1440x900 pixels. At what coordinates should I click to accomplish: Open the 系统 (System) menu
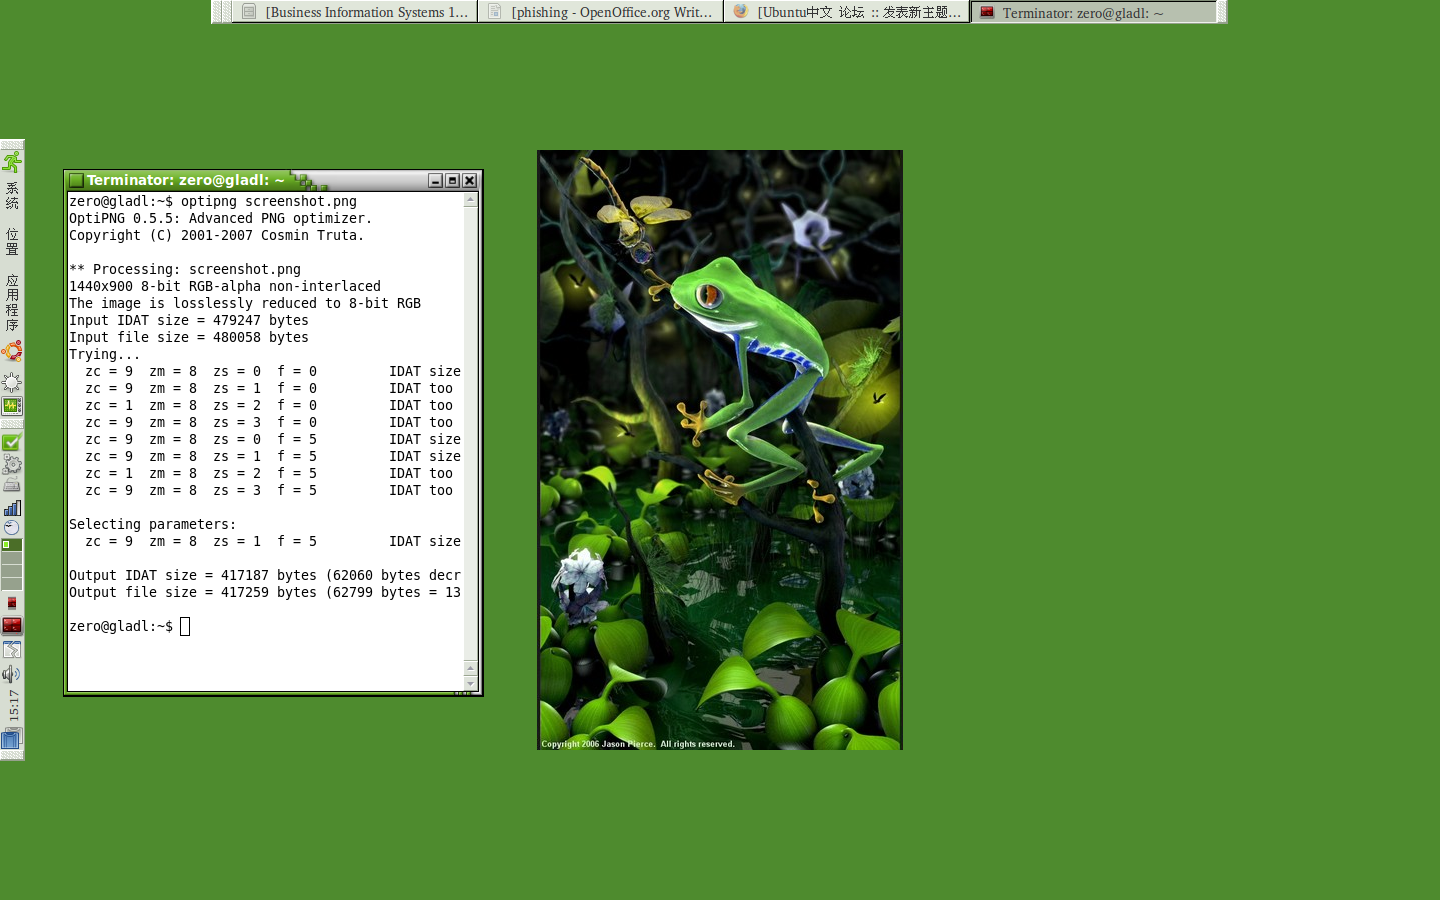tap(12, 195)
